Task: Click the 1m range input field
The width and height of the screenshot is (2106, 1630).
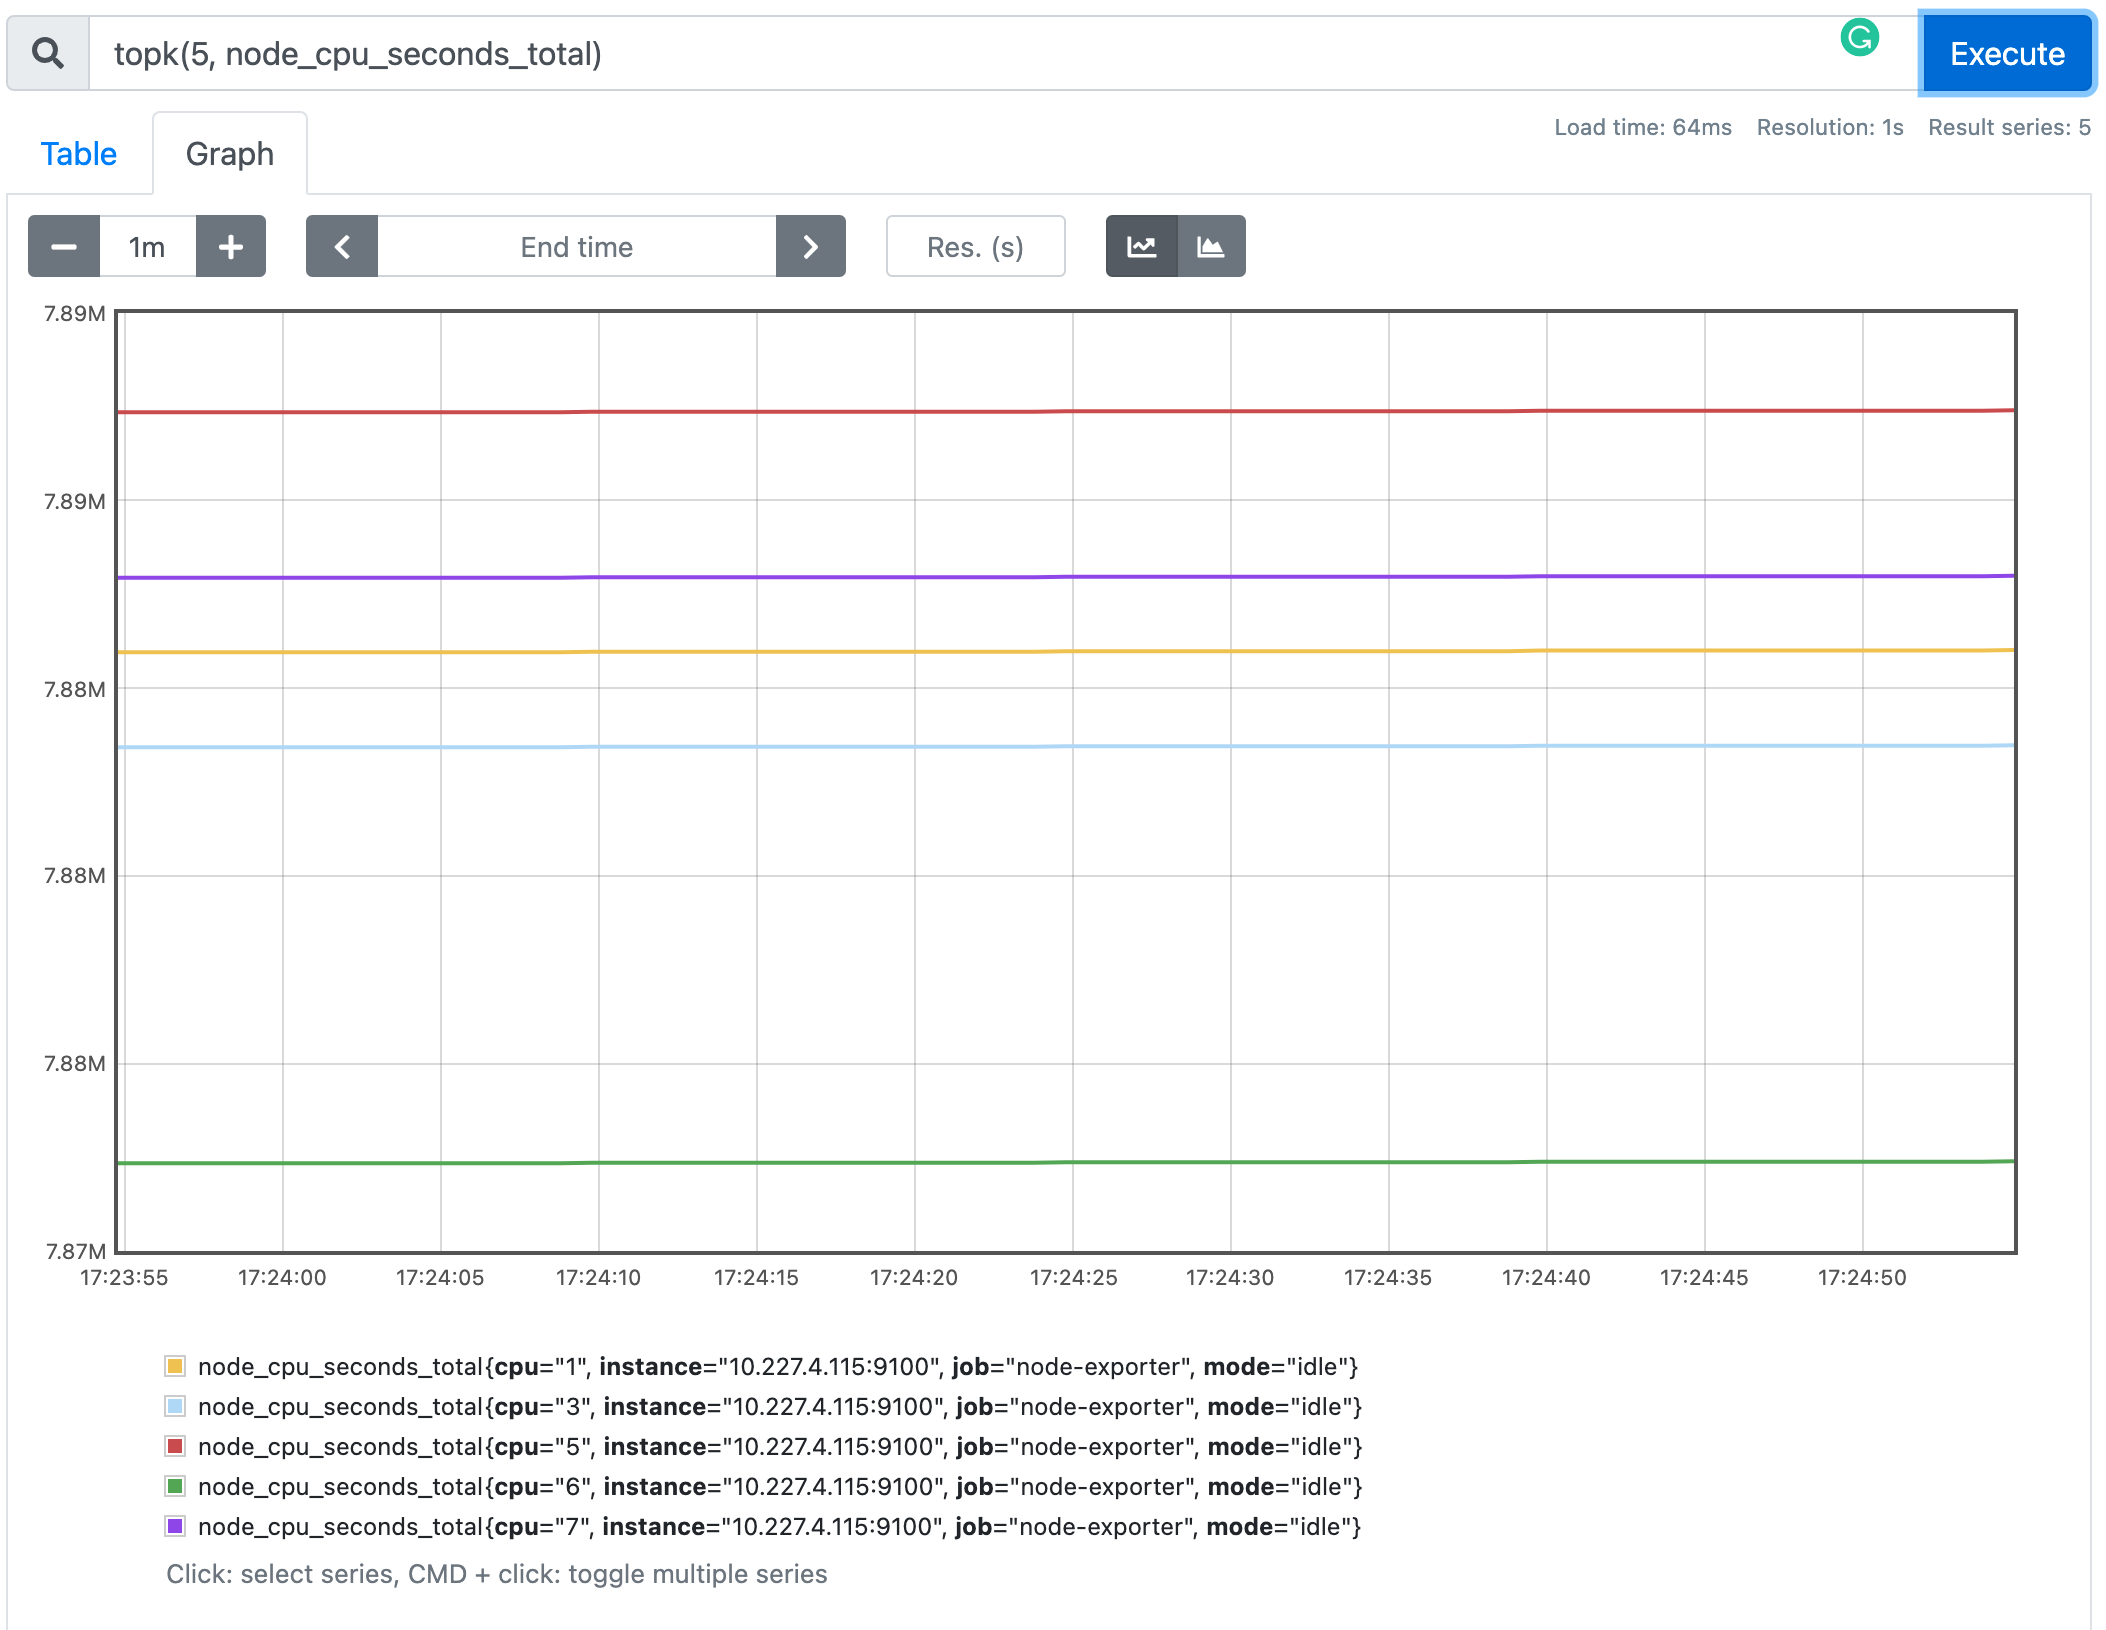Action: point(148,246)
